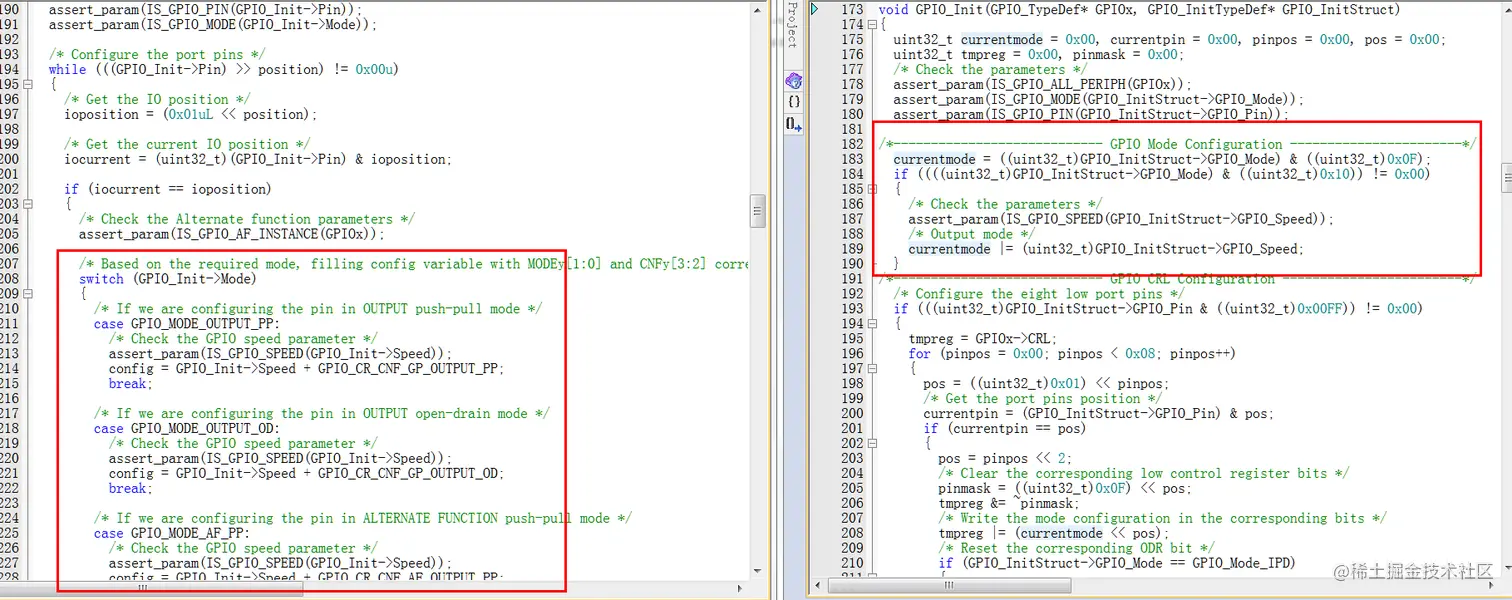
Task: Click 'pos = pinpos << 2;' line
Action: [x=1005, y=459]
